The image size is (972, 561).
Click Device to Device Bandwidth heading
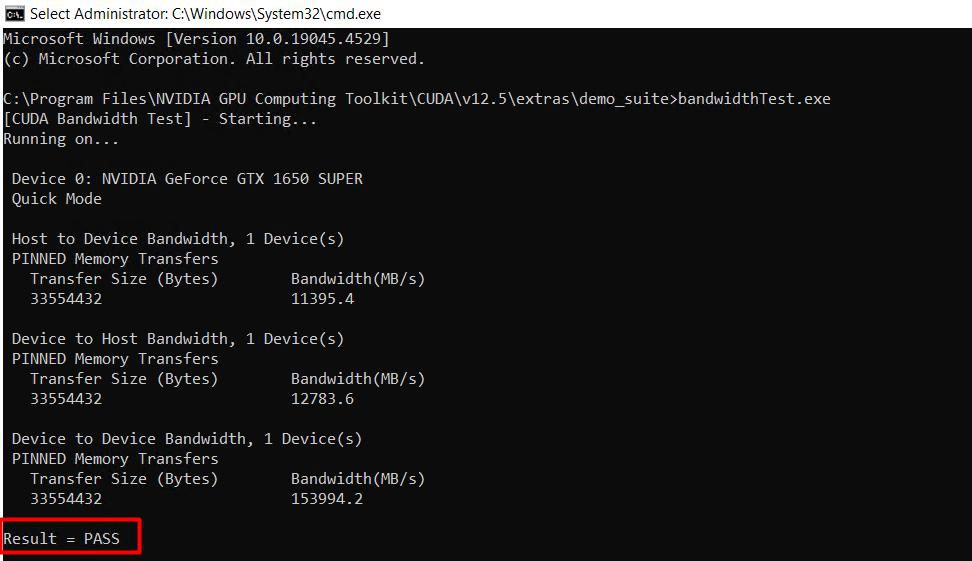[187, 438]
